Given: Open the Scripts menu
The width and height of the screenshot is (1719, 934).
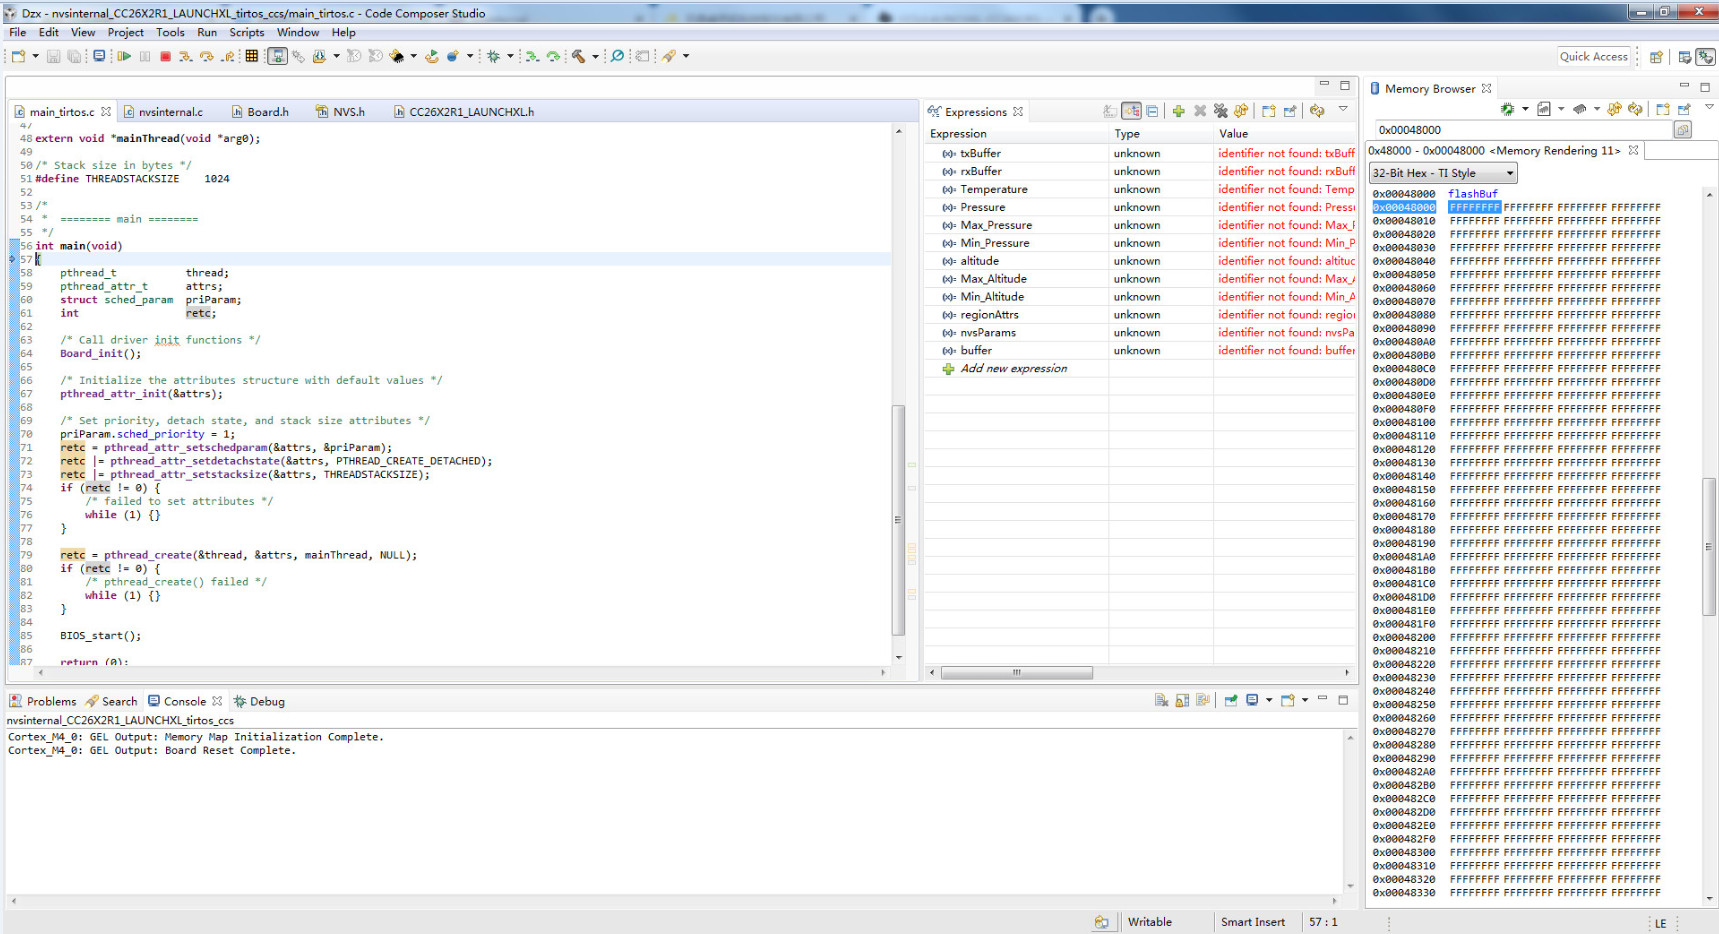Looking at the screenshot, I should tap(246, 32).
